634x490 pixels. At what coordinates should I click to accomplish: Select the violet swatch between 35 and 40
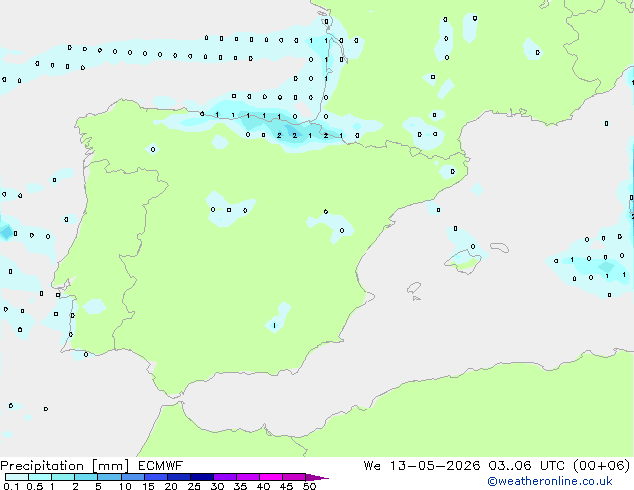pyautogui.click(x=248, y=477)
